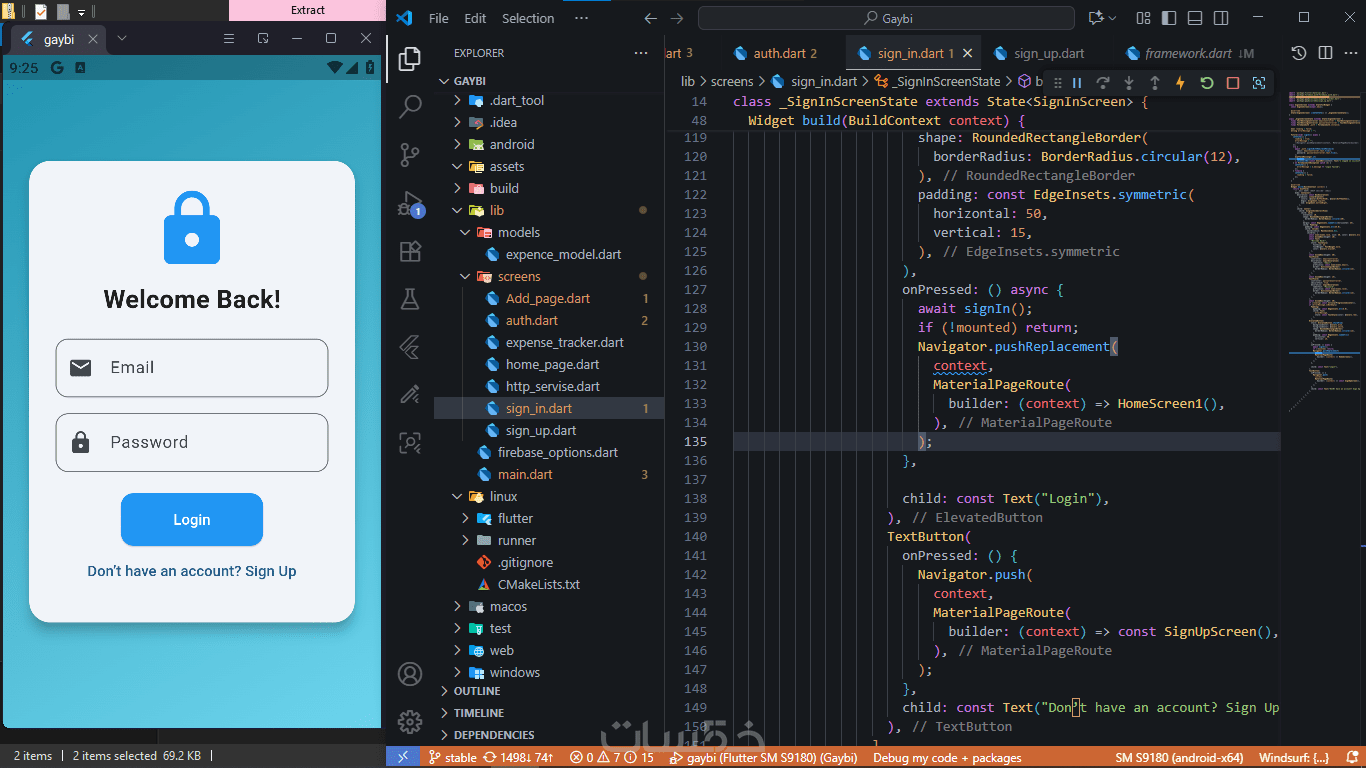Focus the Email field in emulator
This screenshot has width=1366, height=768.
pyautogui.click(x=192, y=368)
